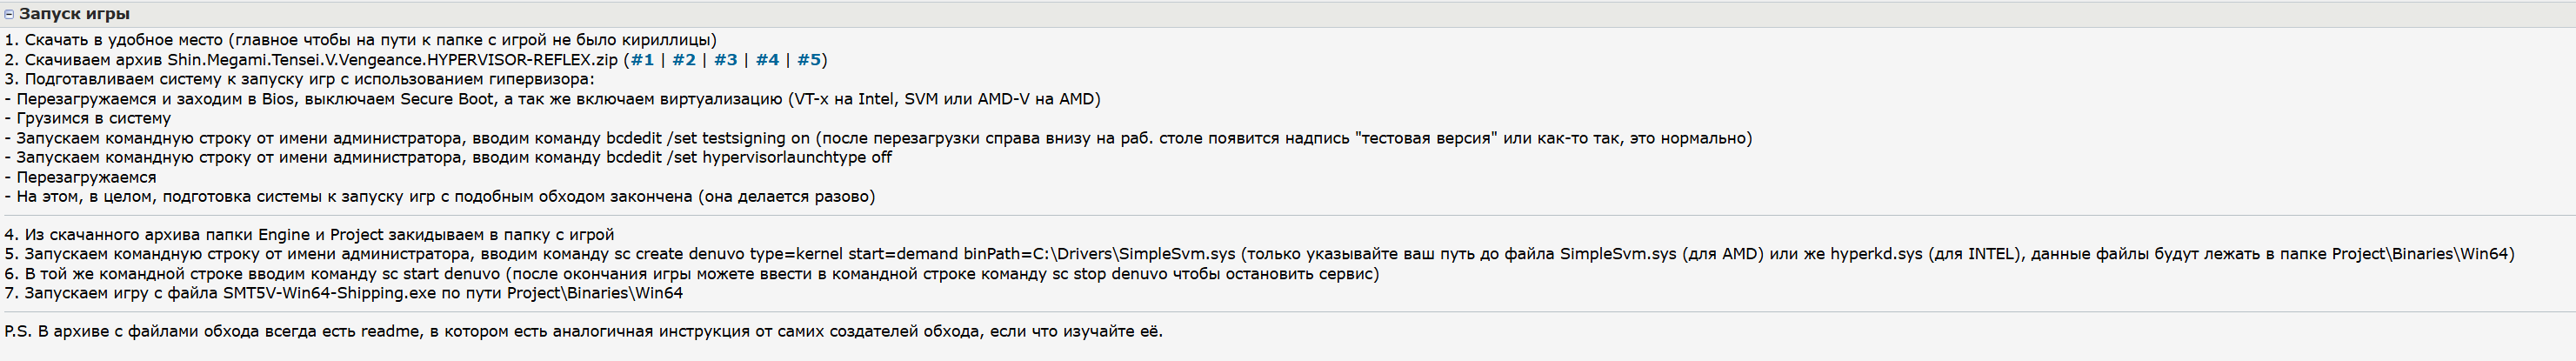
Task: Collapse the "Запуск игры" spoiler minus icon
Action: click(9, 14)
